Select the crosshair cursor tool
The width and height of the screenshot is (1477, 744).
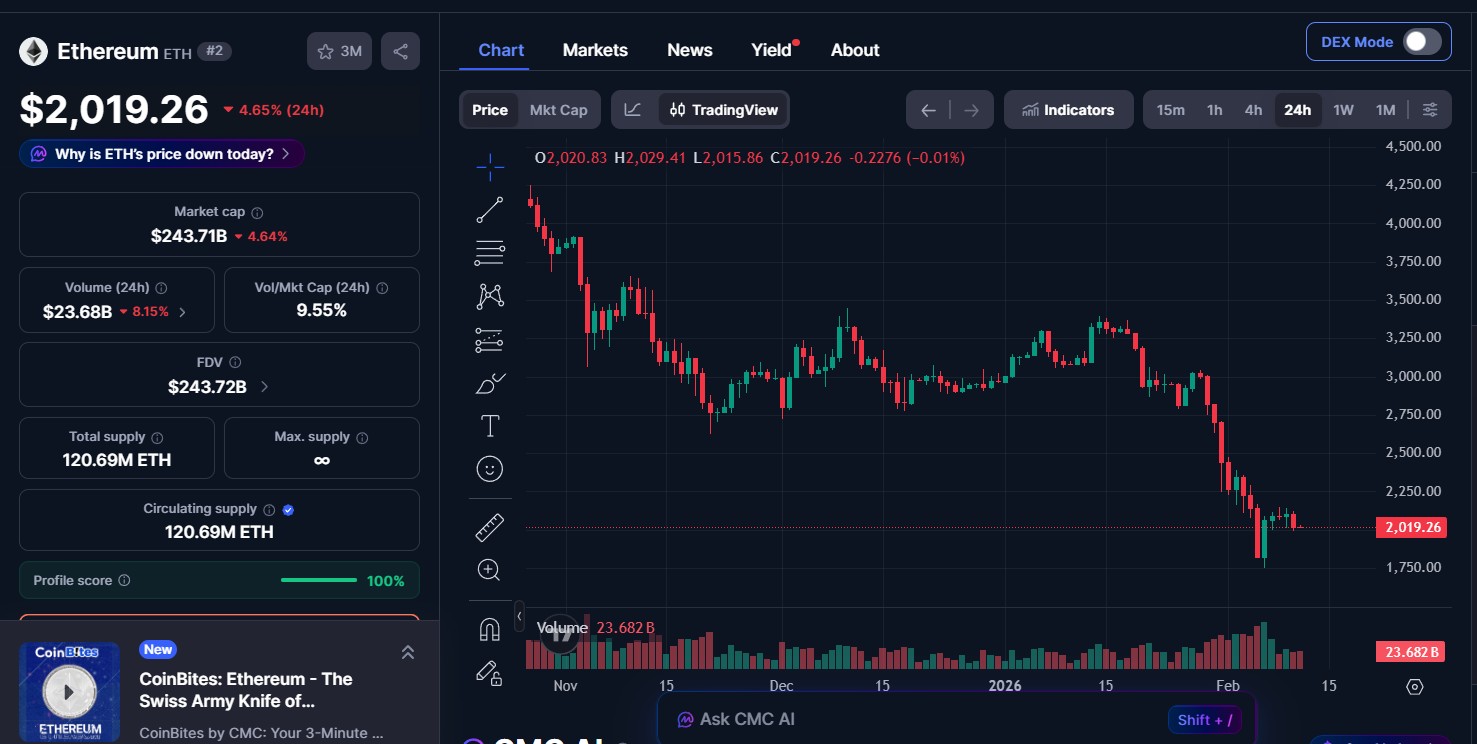(489, 166)
